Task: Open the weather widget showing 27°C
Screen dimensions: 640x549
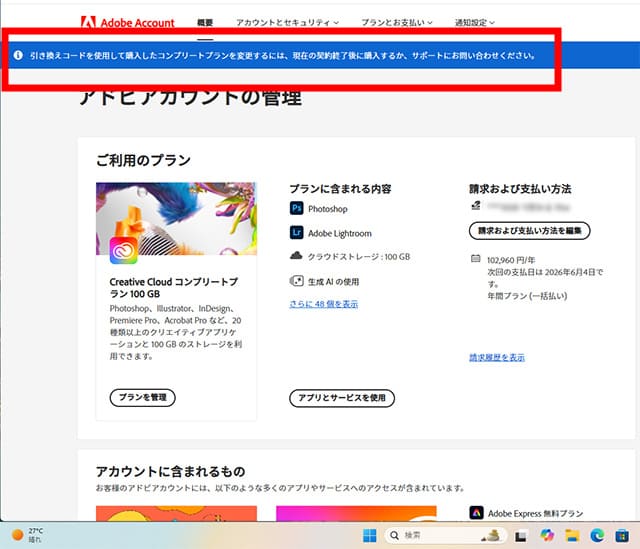Action: tap(27, 535)
